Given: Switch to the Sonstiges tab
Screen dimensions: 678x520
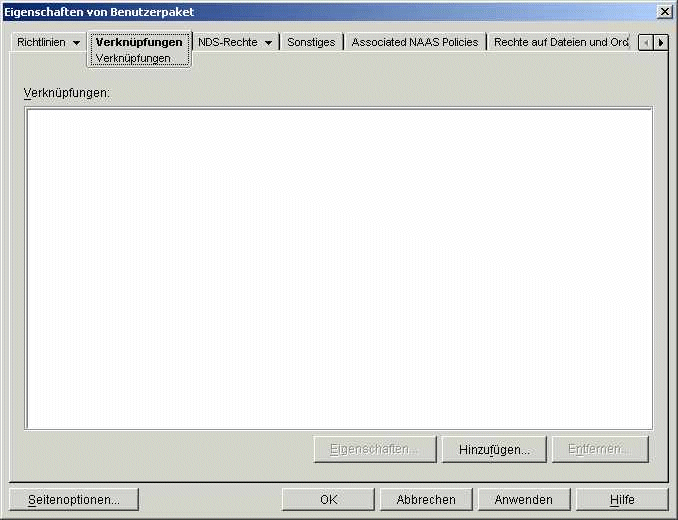Looking at the screenshot, I should click(x=311, y=42).
